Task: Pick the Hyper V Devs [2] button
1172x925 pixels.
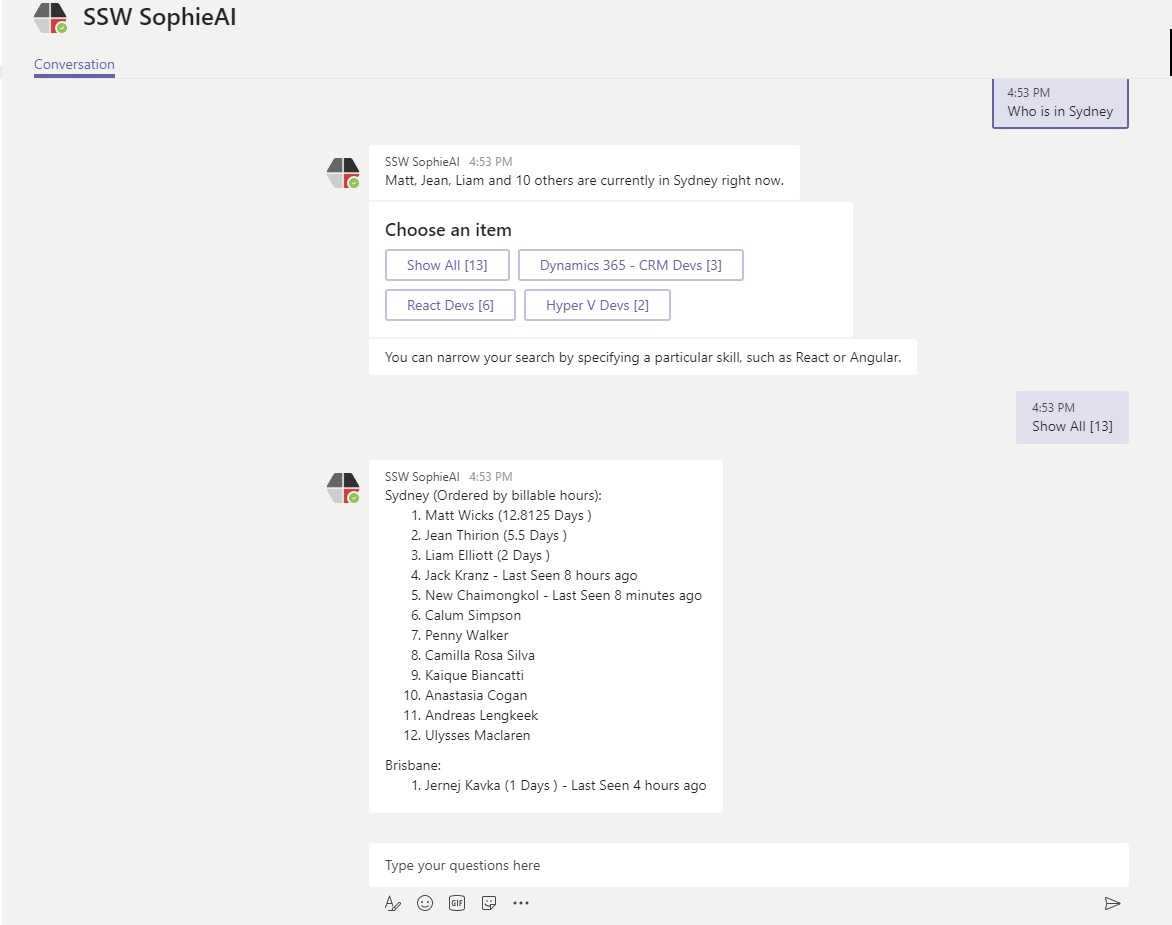Action: tap(597, 305)
